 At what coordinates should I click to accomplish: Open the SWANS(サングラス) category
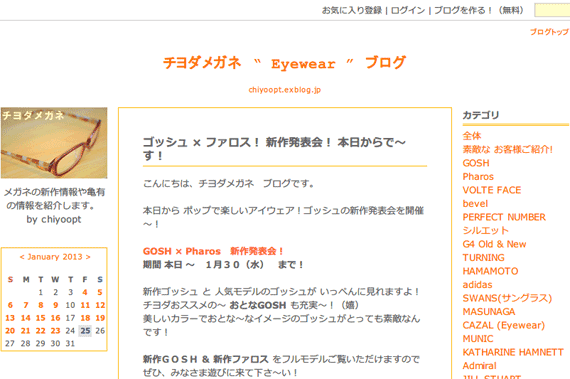[x=507, y=298]
